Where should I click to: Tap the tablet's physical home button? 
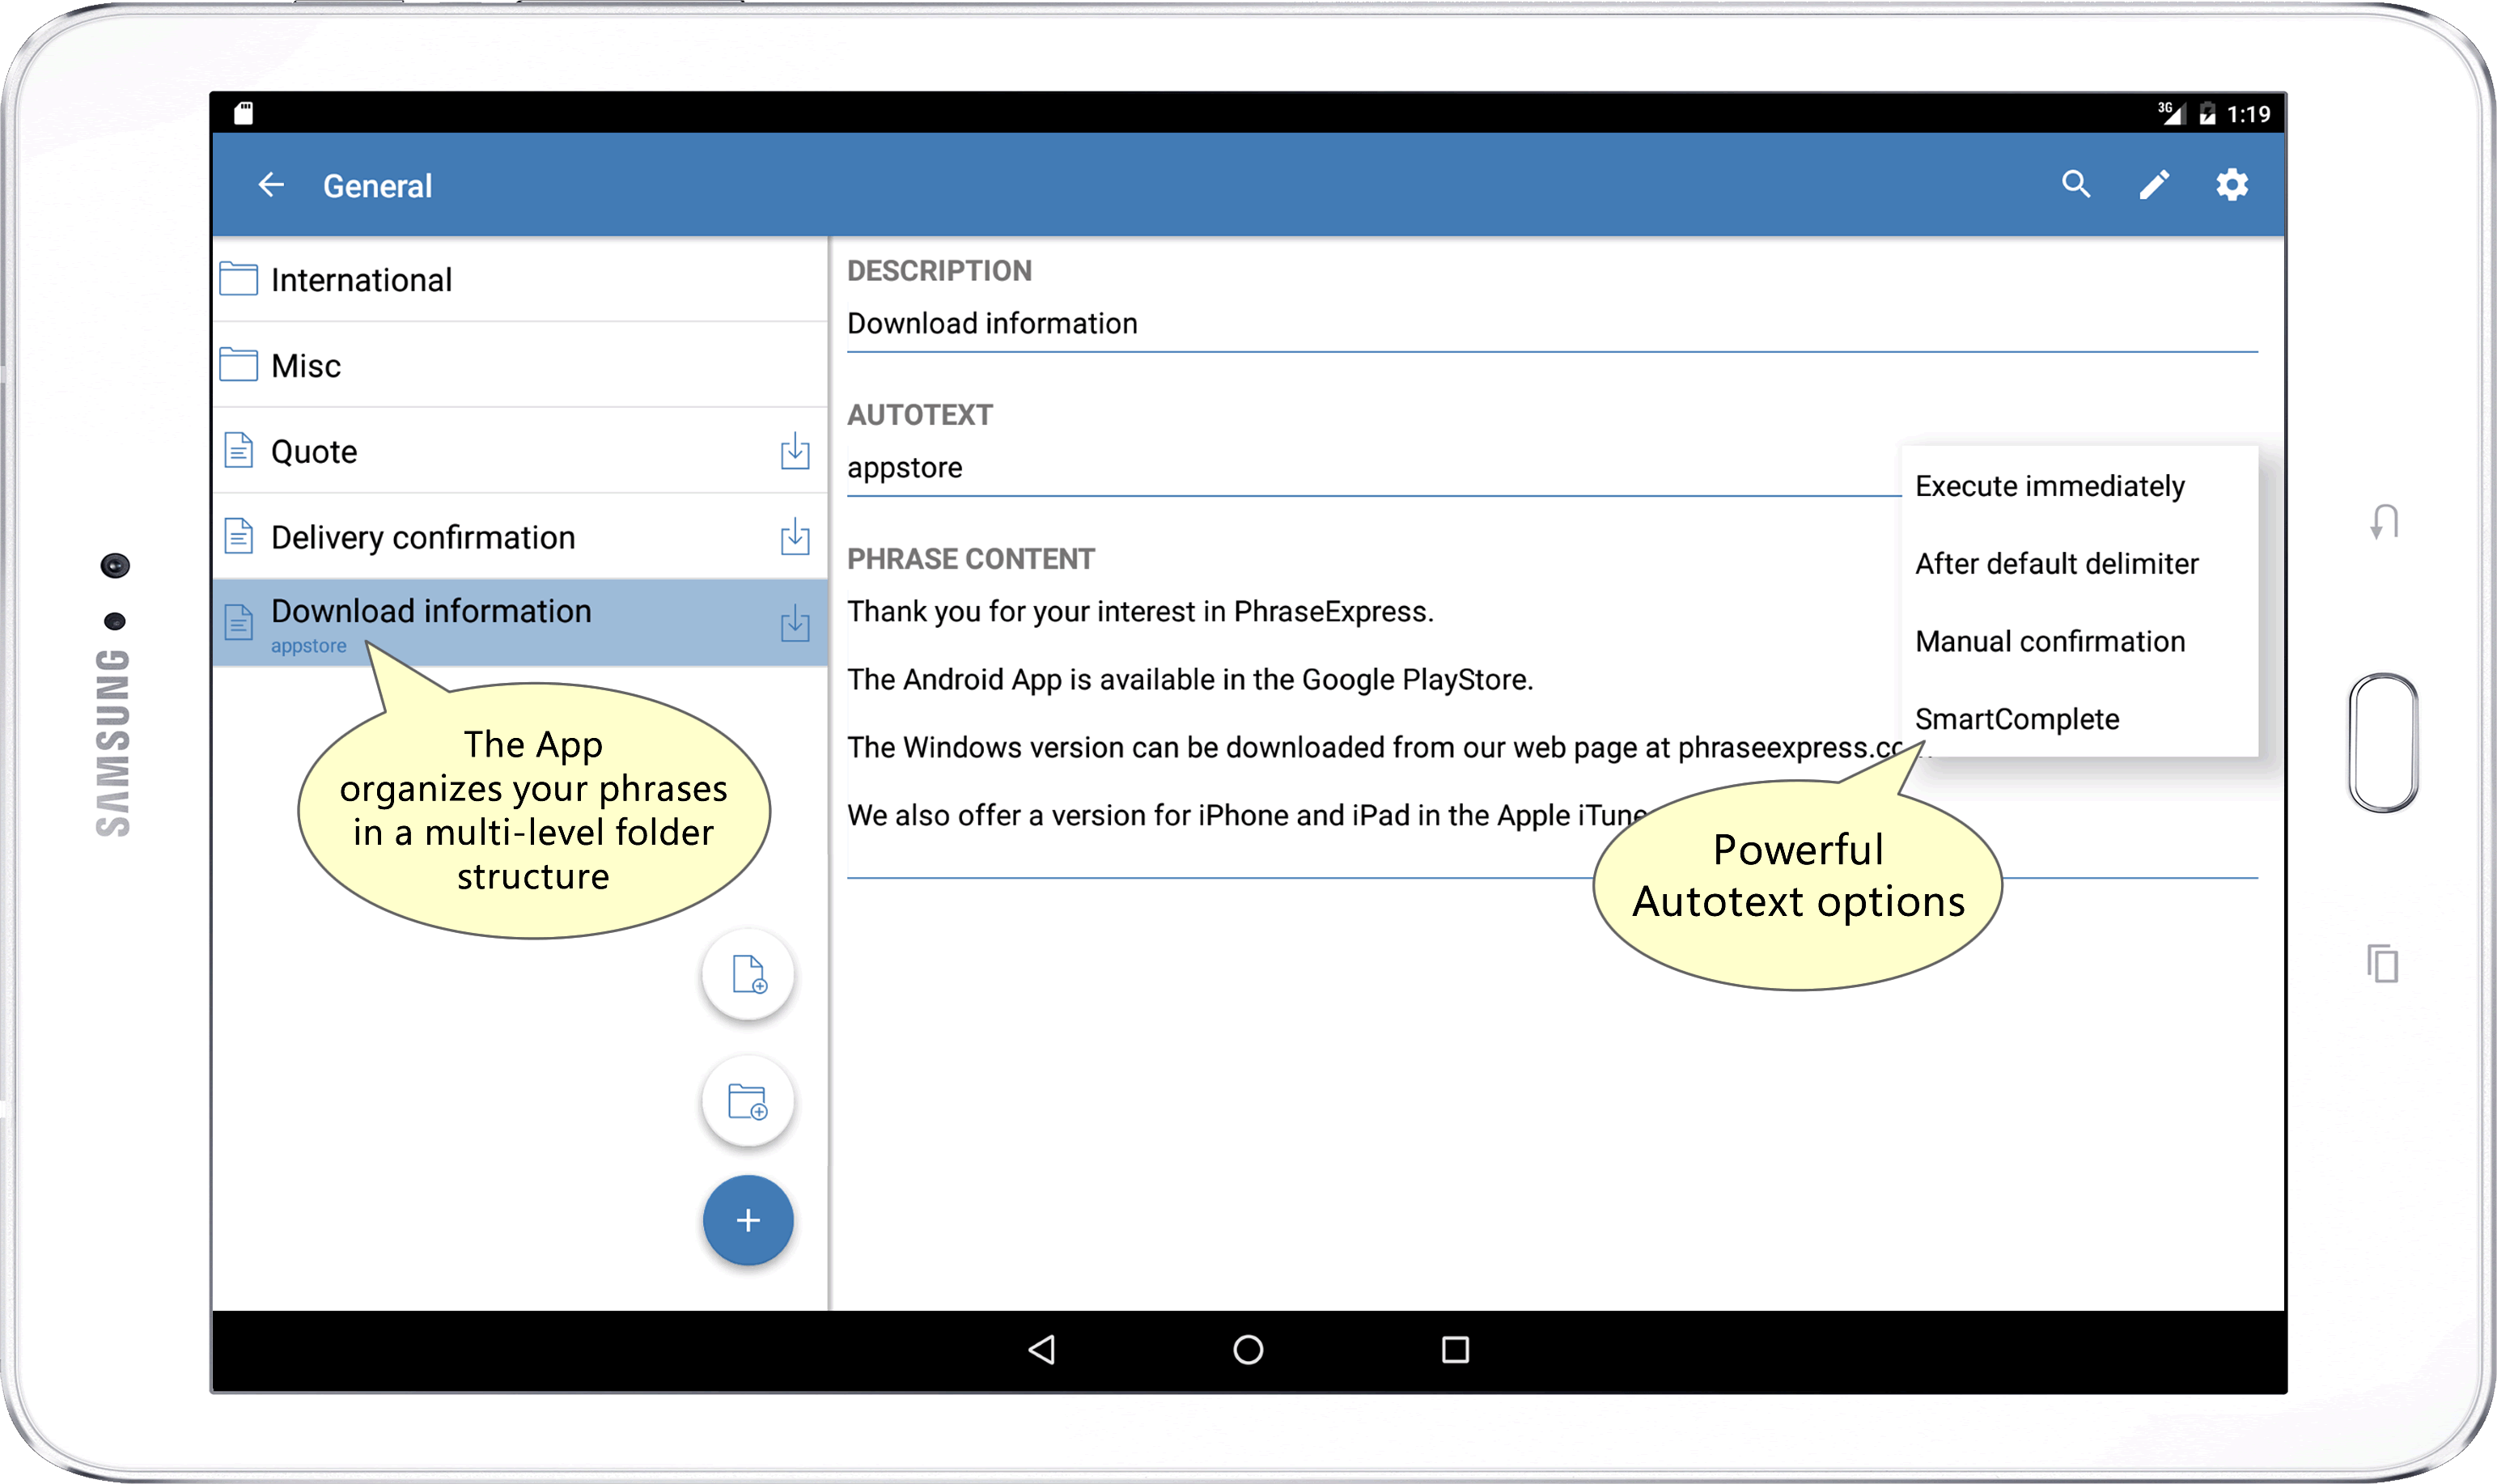(2384, 743)
